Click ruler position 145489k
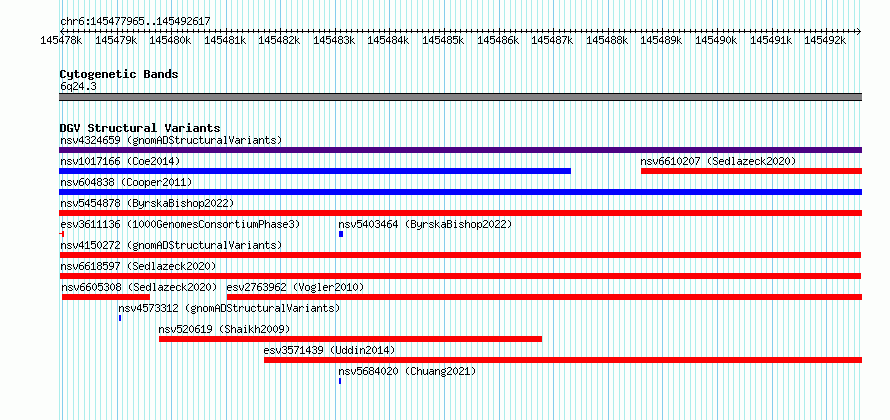 tap(662, 40)
